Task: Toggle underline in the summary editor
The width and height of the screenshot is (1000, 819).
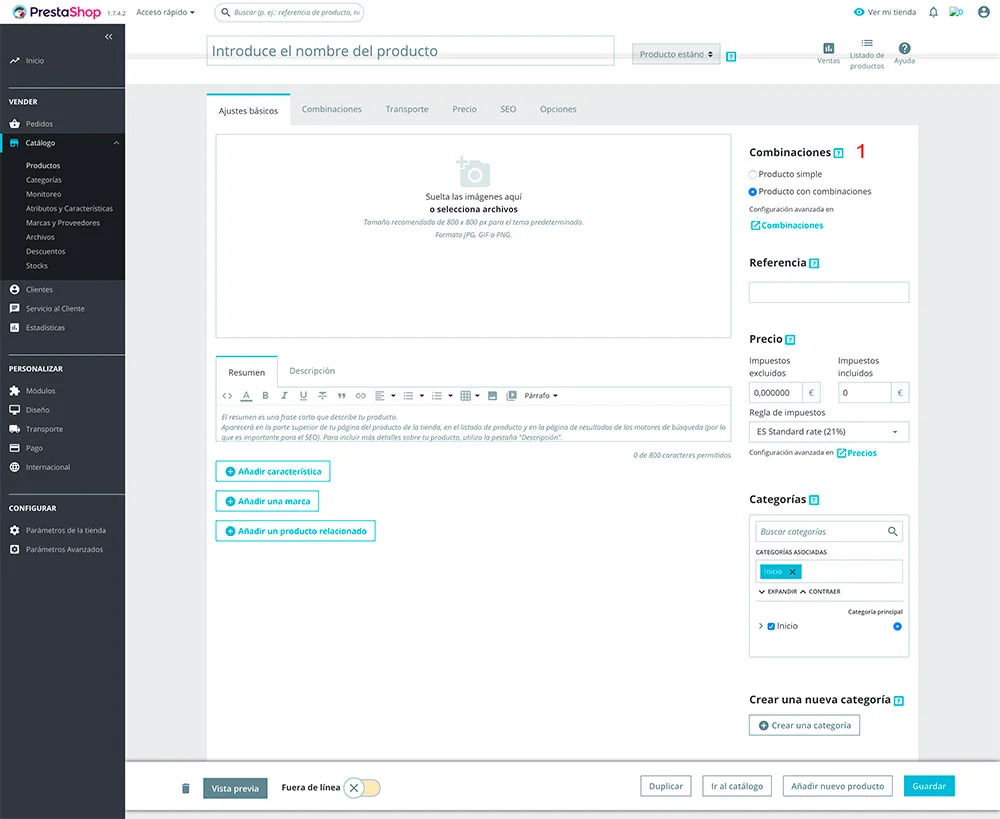Action: (304, 395)
